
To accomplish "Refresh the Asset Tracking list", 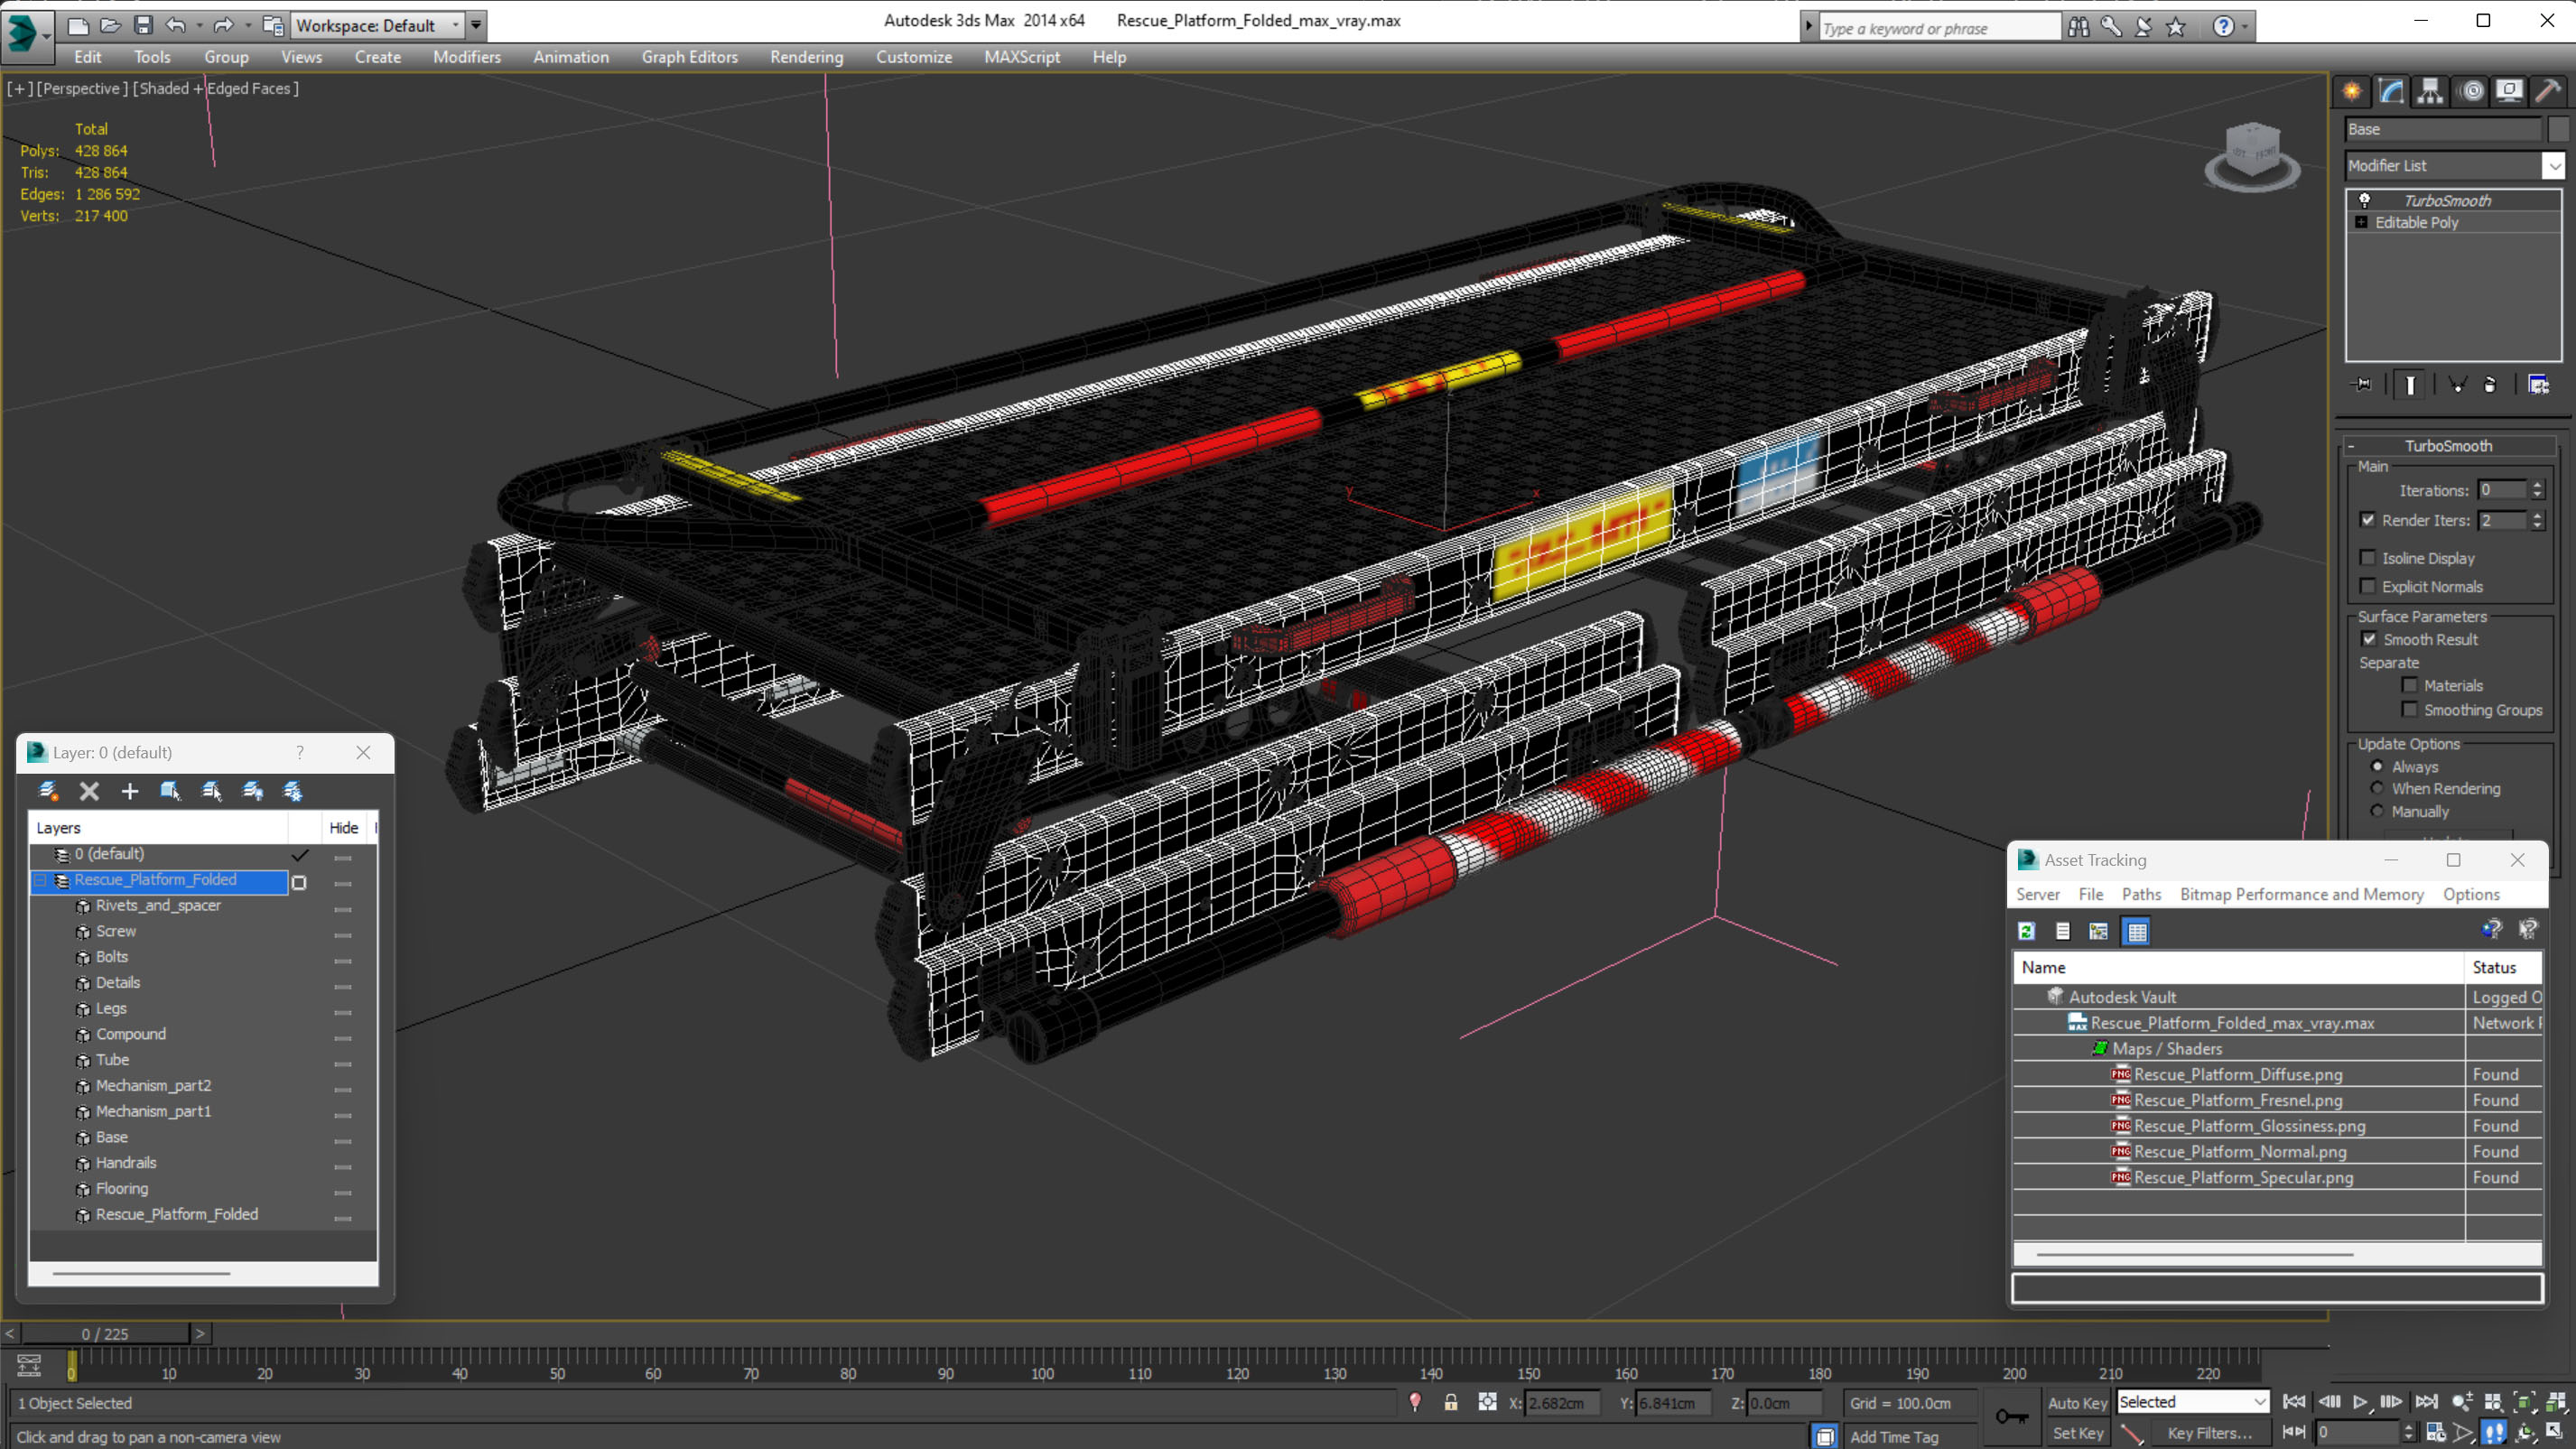I will pyautogui.click(x=2026, y=931).
